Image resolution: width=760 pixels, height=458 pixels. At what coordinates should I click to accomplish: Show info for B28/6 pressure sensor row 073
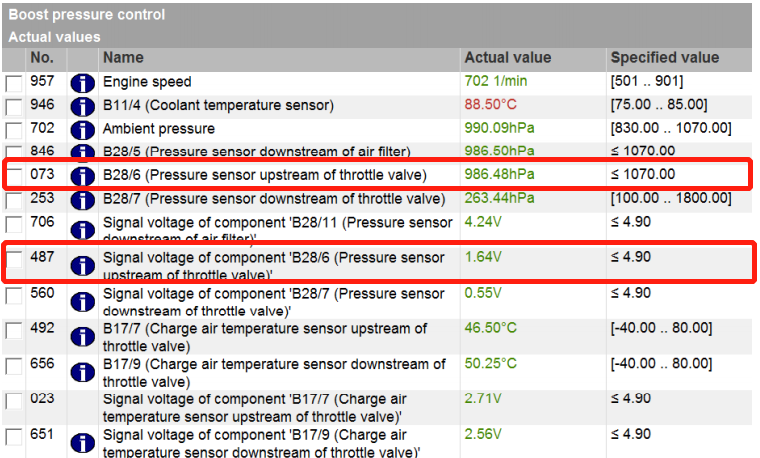click(82, 176)
